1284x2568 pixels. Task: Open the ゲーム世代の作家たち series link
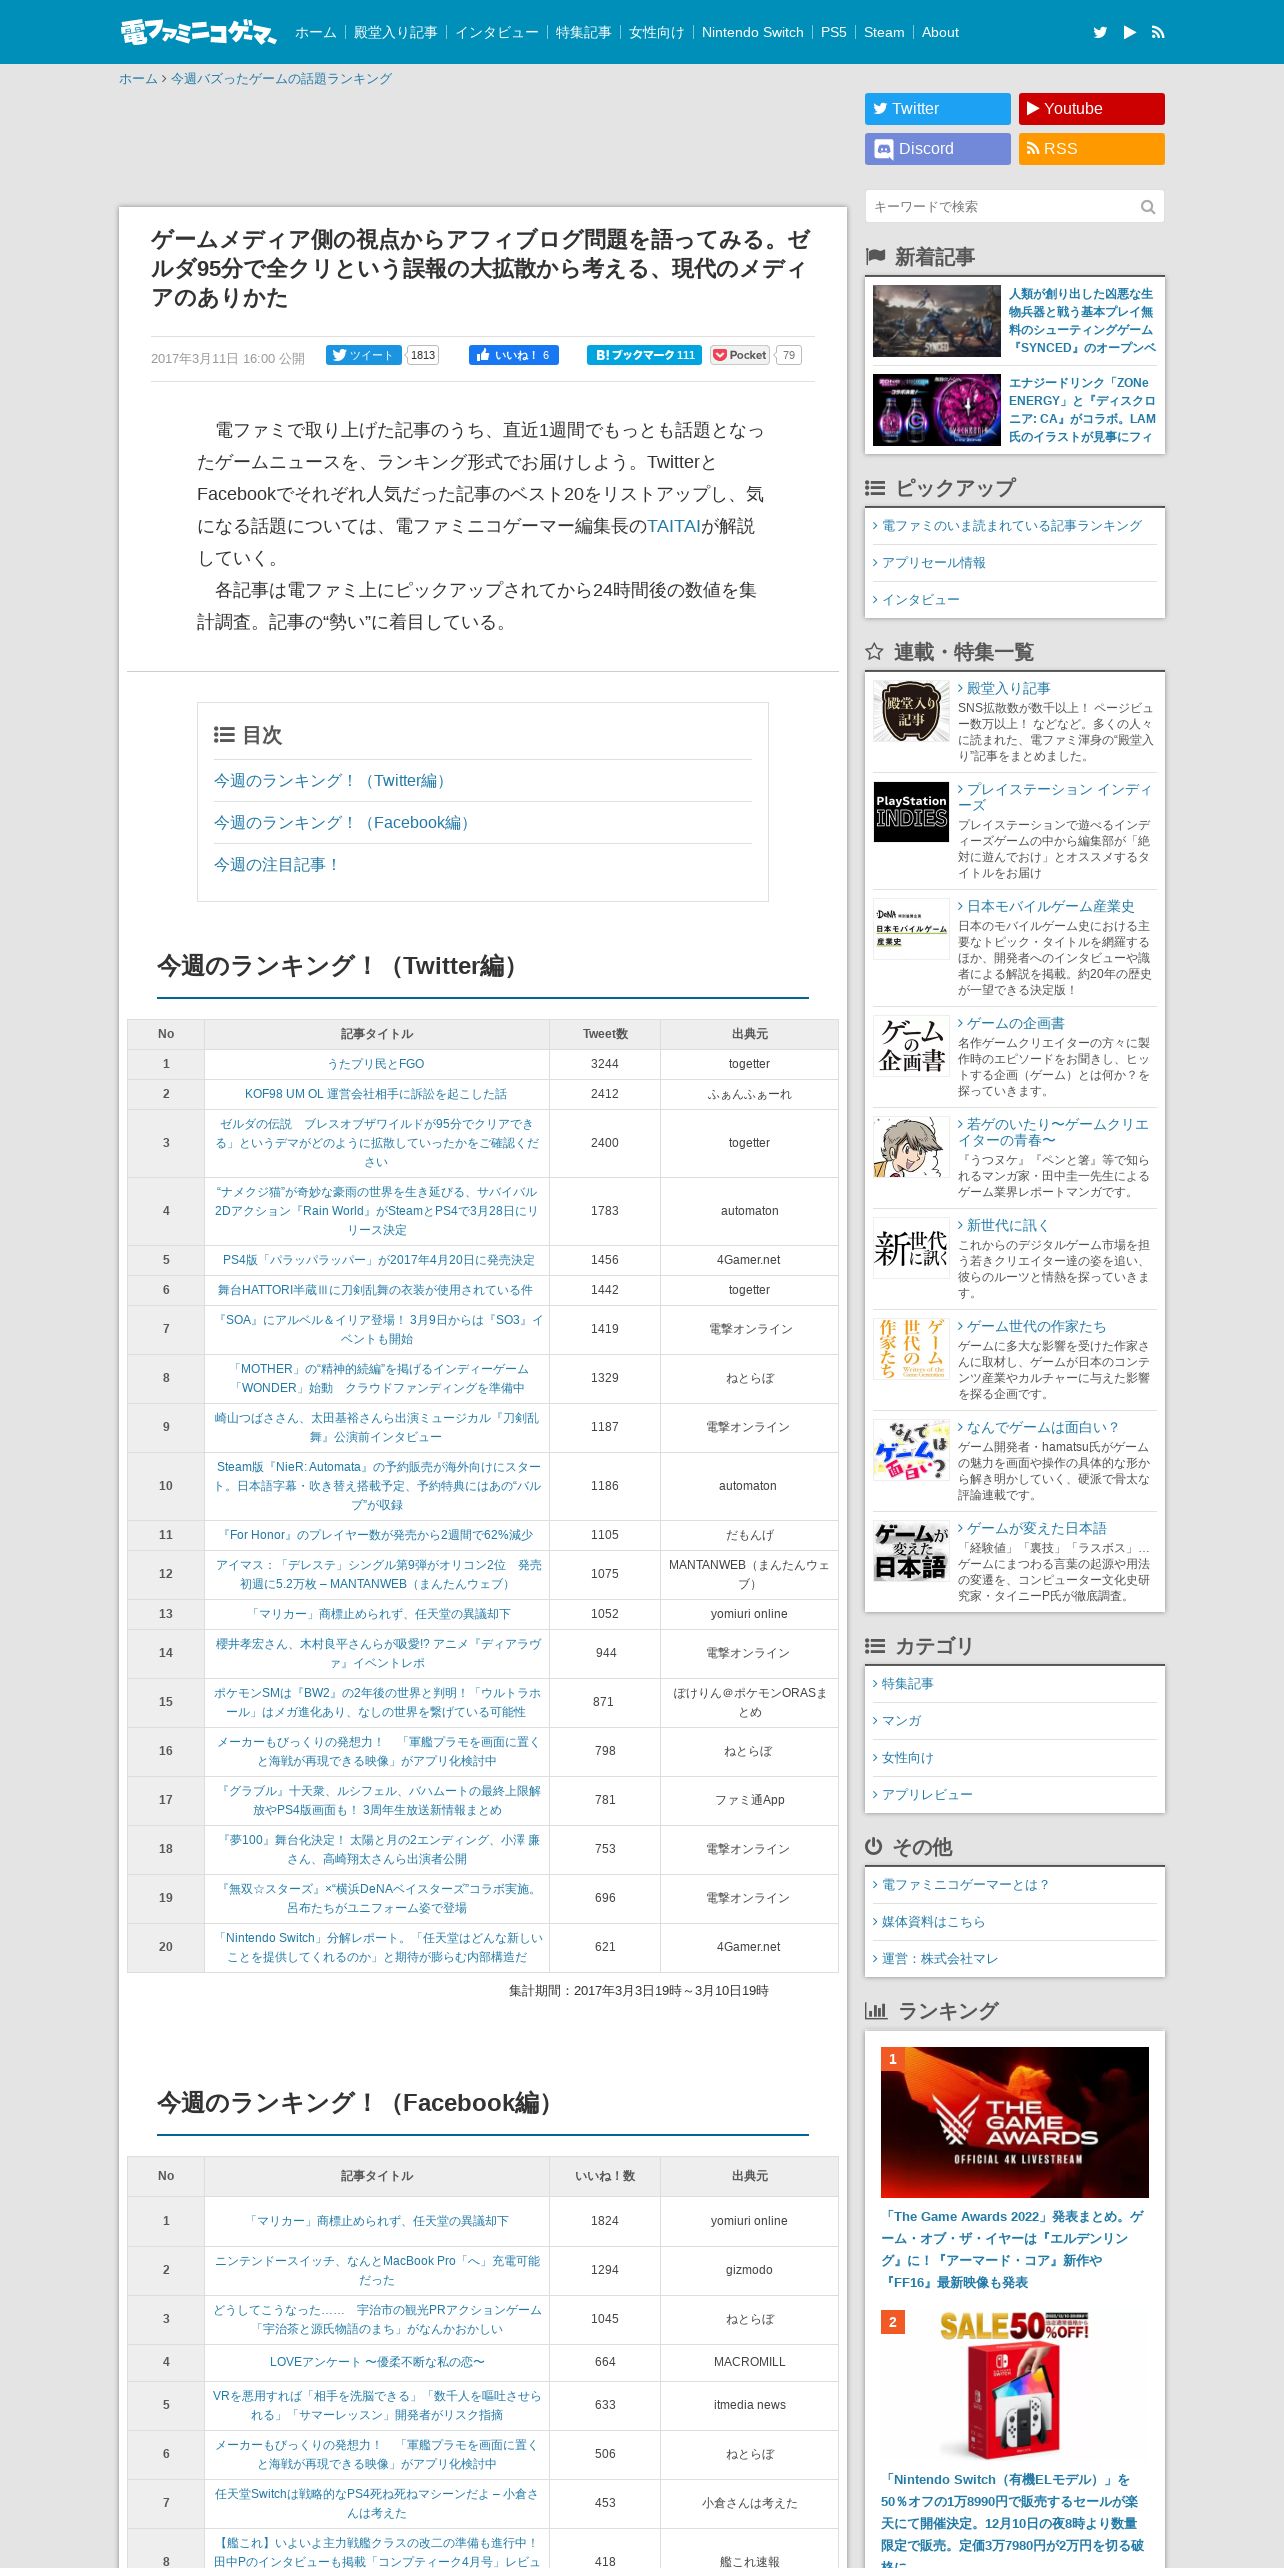pos(1036,1326)
